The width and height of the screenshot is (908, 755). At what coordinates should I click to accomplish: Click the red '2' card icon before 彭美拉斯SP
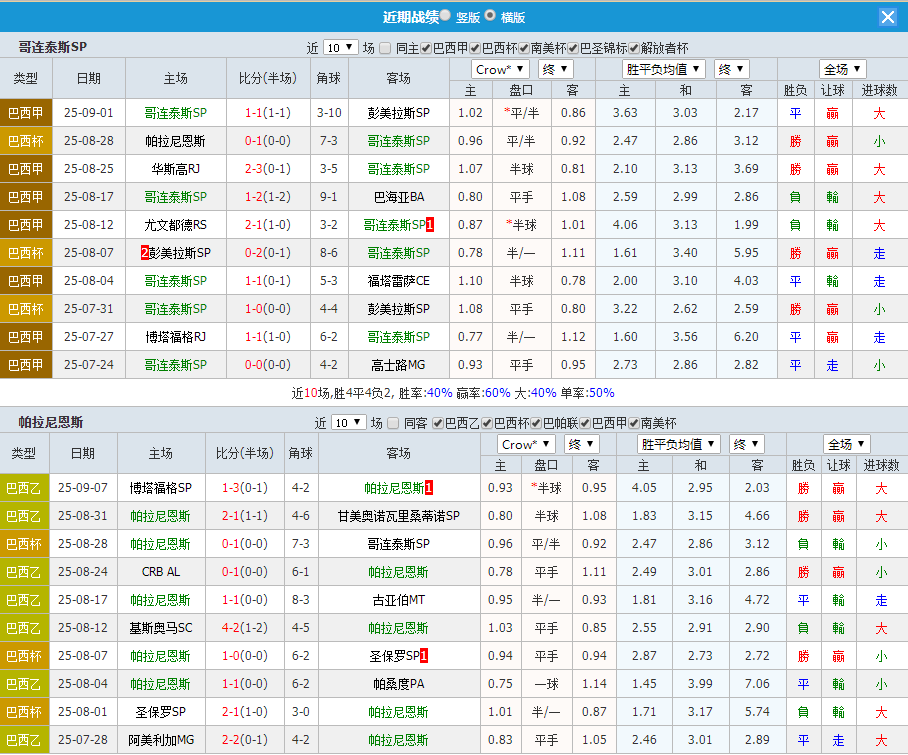click(146, 253)
